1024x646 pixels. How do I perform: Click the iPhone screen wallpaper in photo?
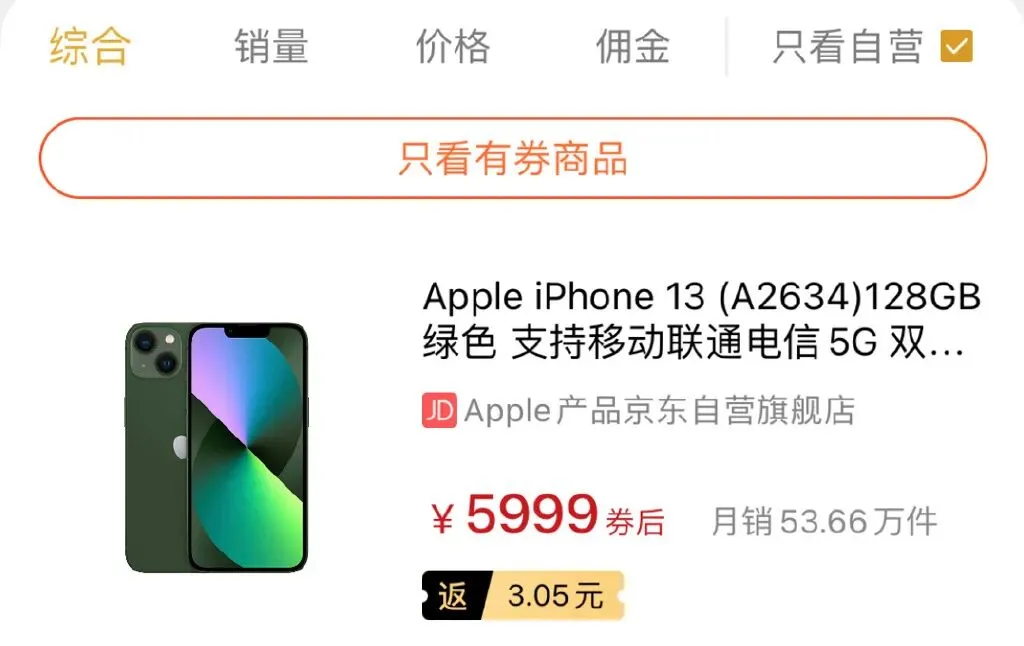click(x=248, y=447)
